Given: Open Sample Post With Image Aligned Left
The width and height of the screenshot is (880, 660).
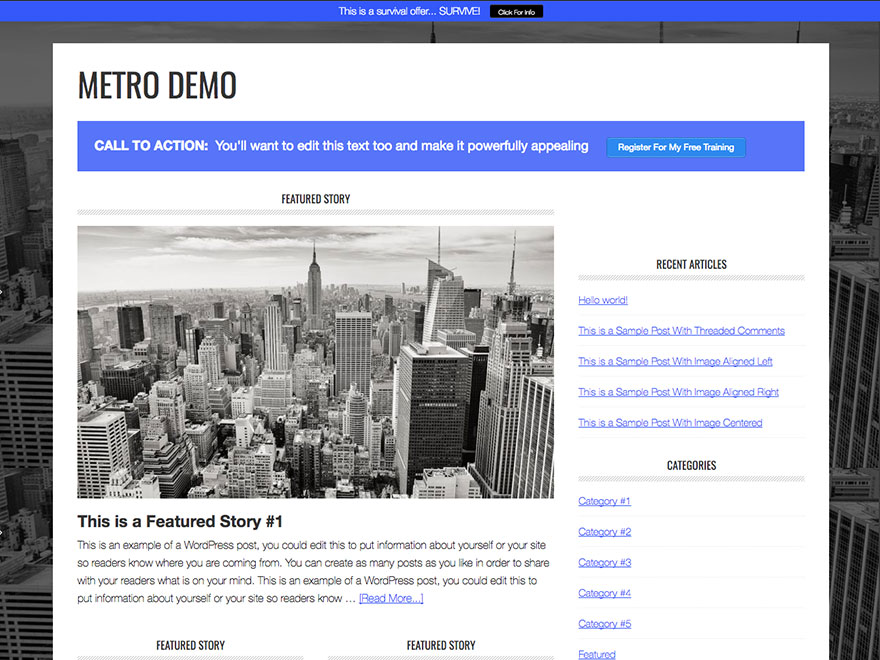Looking at the screenshot, I should 675,361.
